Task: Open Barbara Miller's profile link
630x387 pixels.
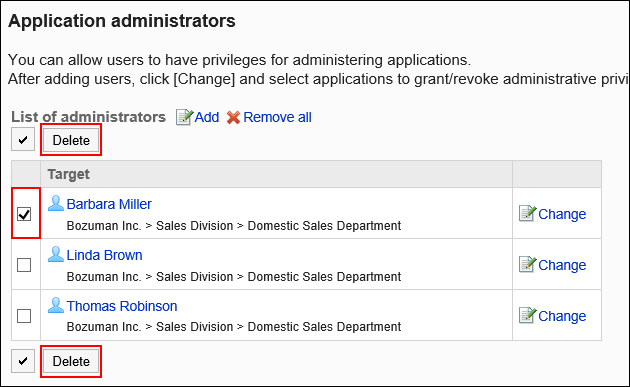Action: 109,204
